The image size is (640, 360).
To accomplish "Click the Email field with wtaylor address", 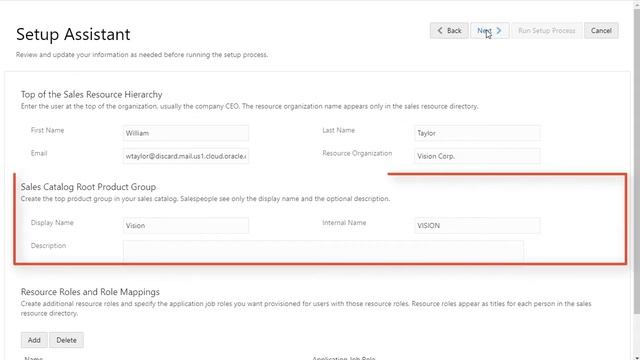I will tap(186, 156).
